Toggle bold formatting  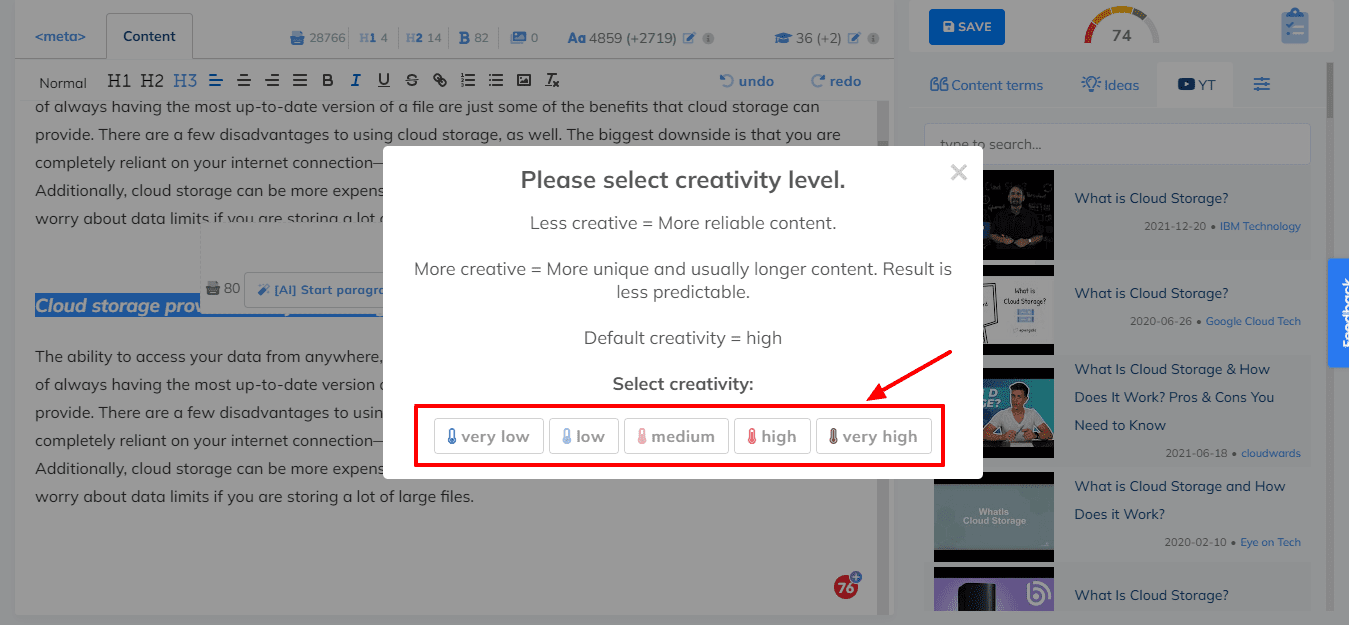[328, 81]
